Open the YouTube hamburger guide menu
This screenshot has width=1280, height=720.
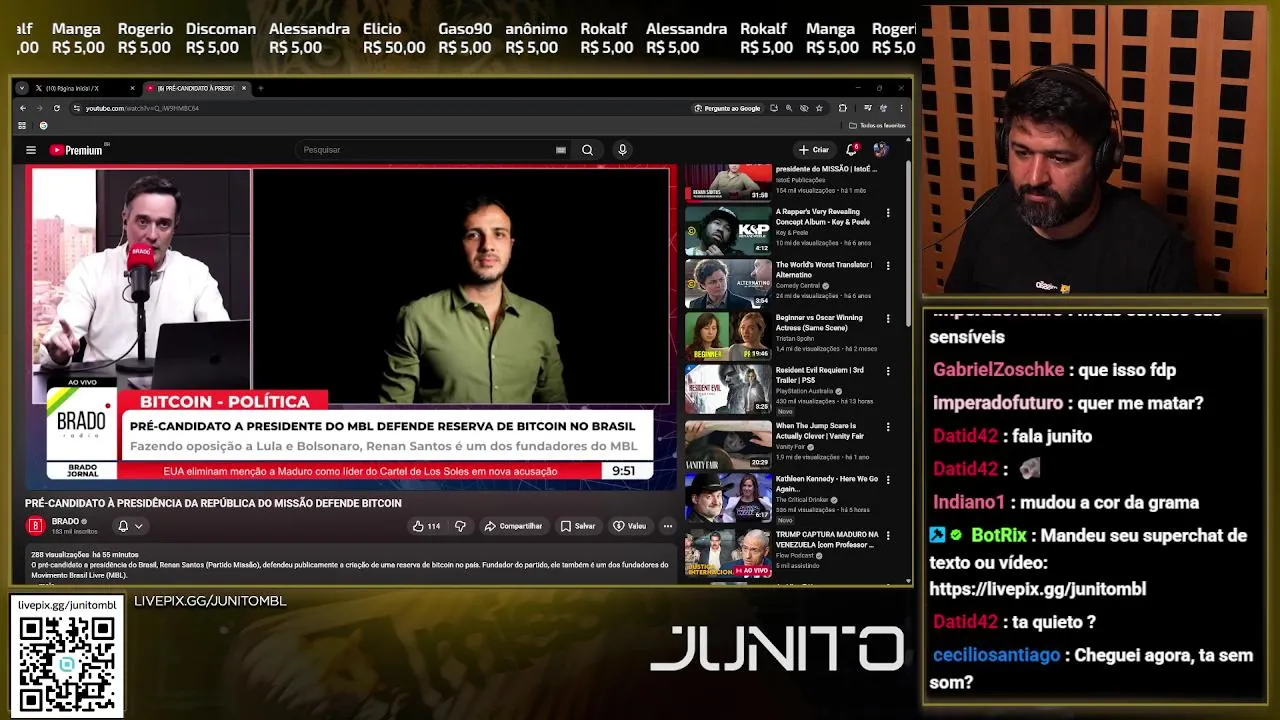point(31,150)
